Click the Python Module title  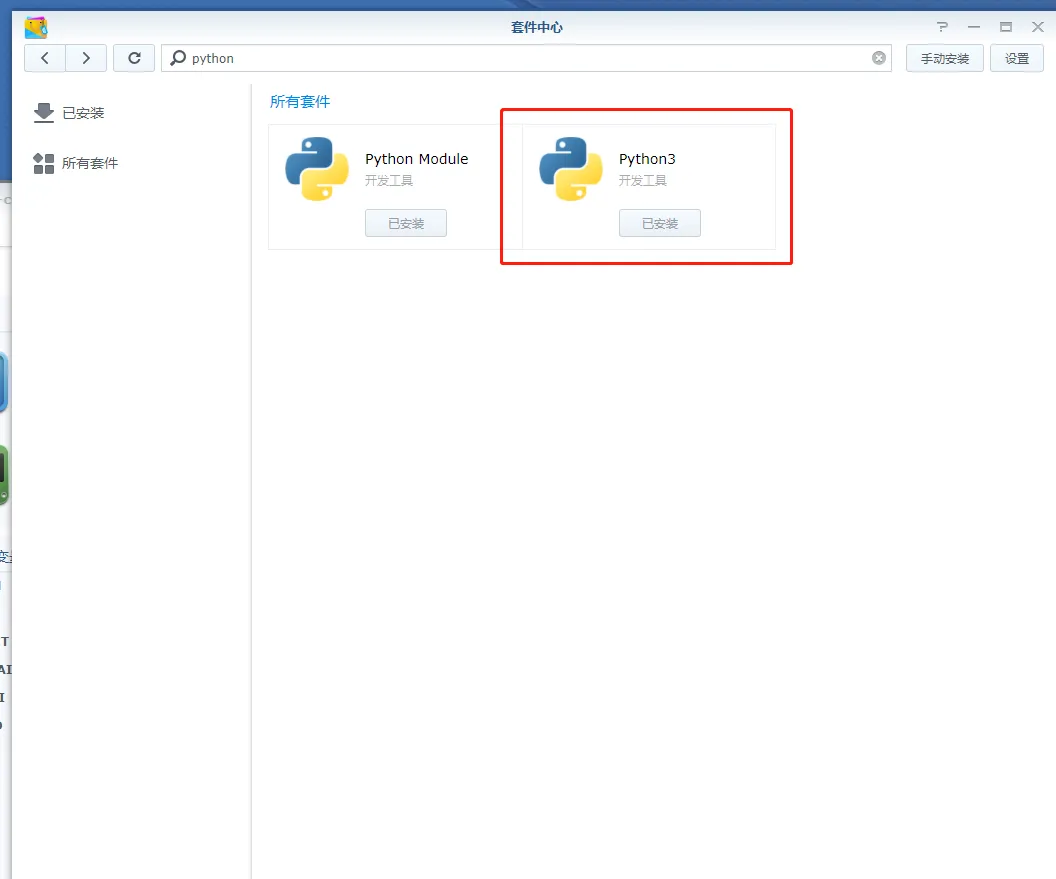416,159
